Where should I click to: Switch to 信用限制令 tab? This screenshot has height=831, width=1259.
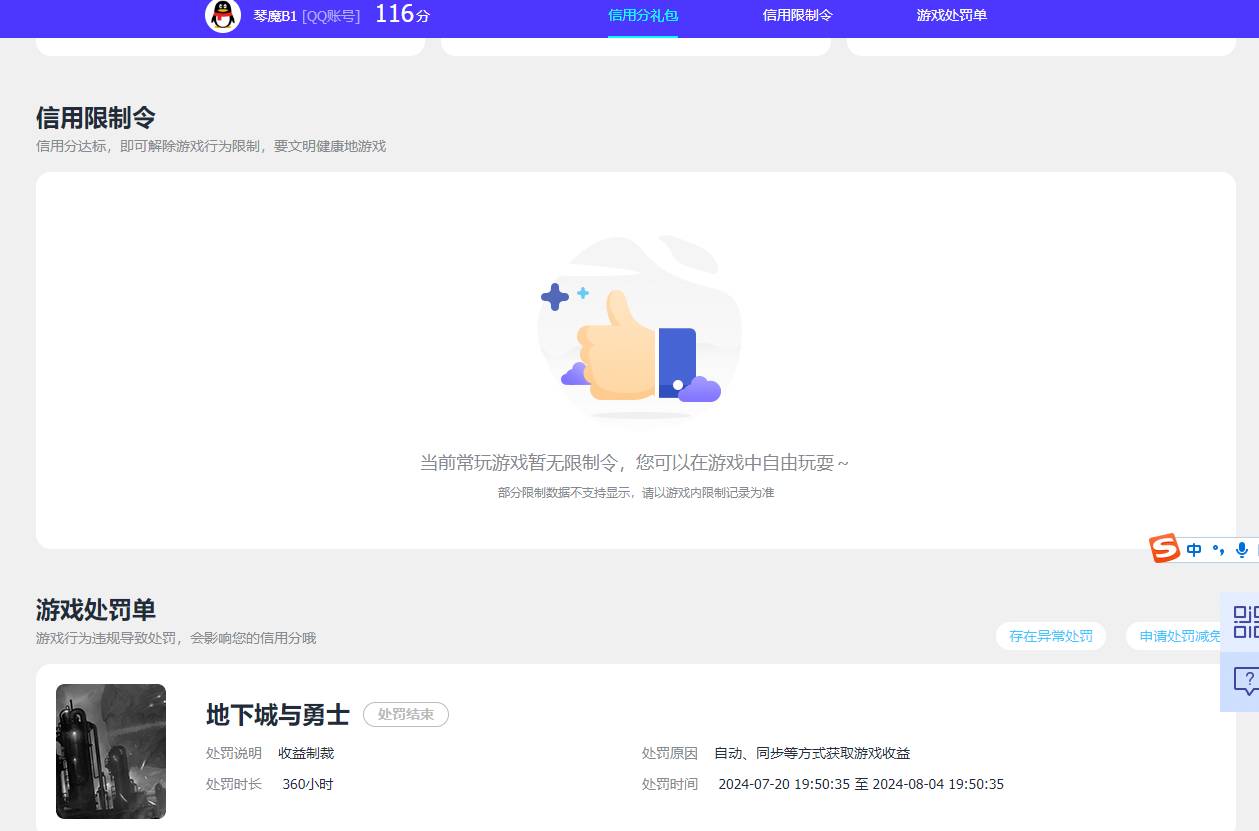coord(795,17)
